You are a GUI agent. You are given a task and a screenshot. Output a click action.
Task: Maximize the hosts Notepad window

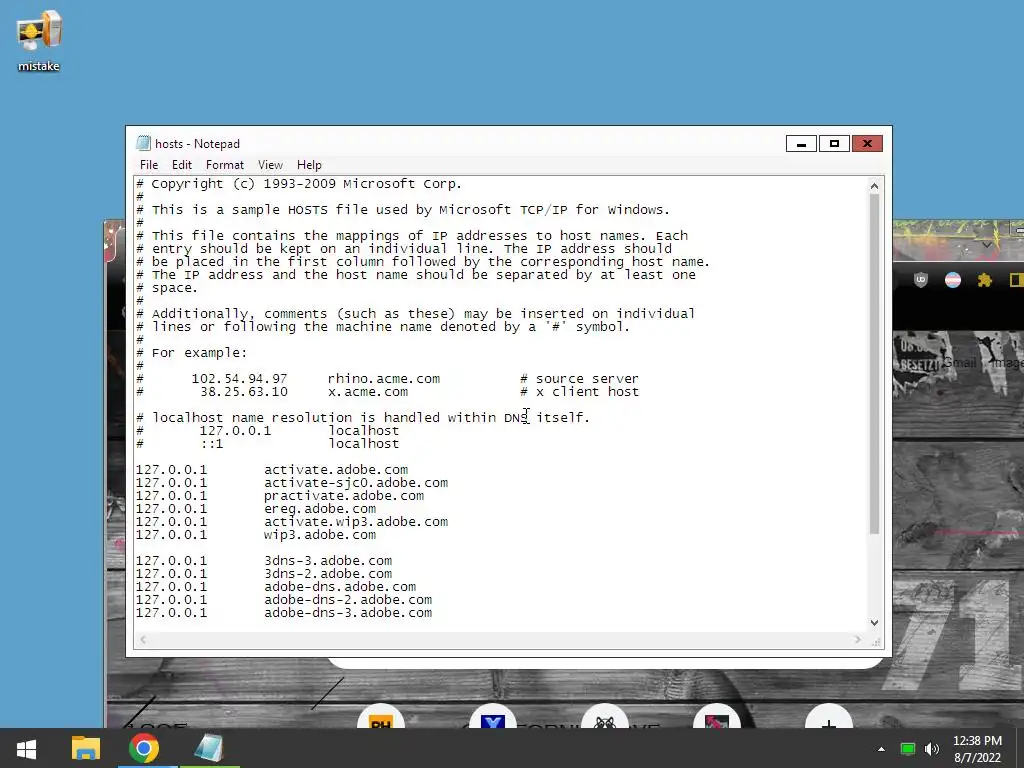pos(834,144)
